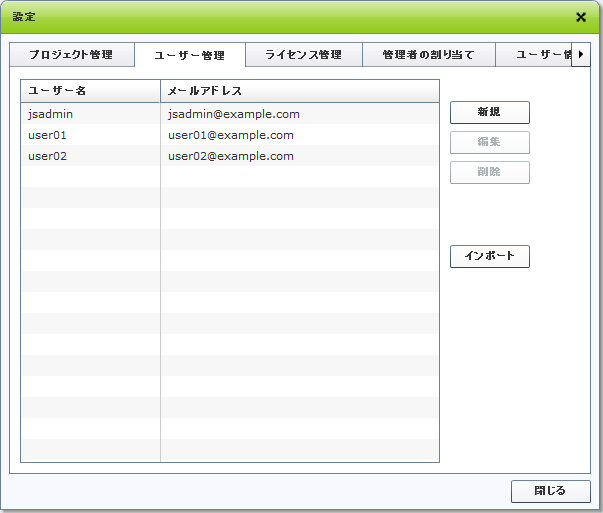The width and height of the screenshot is (603, 513).
Task: Select the user01 user name cell
Action: [90, 135]
